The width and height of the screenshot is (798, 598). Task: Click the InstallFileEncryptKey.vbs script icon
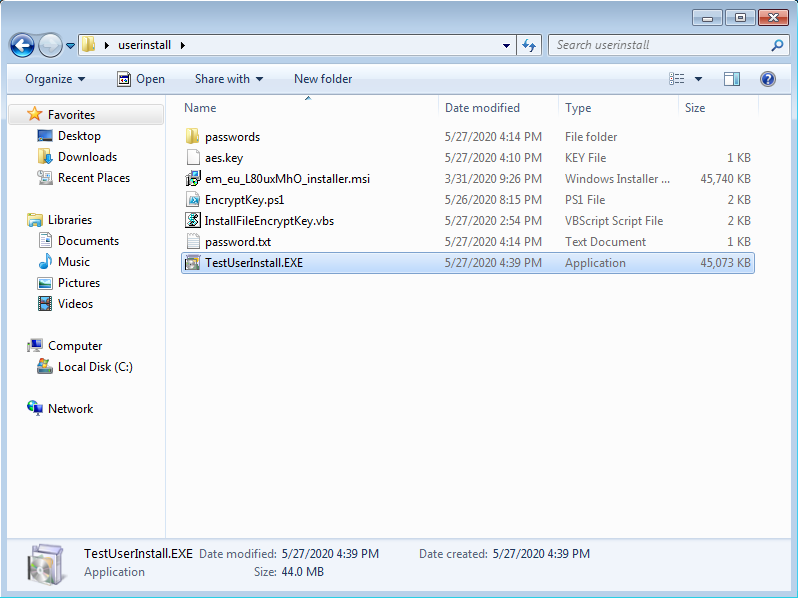[193, 220]
